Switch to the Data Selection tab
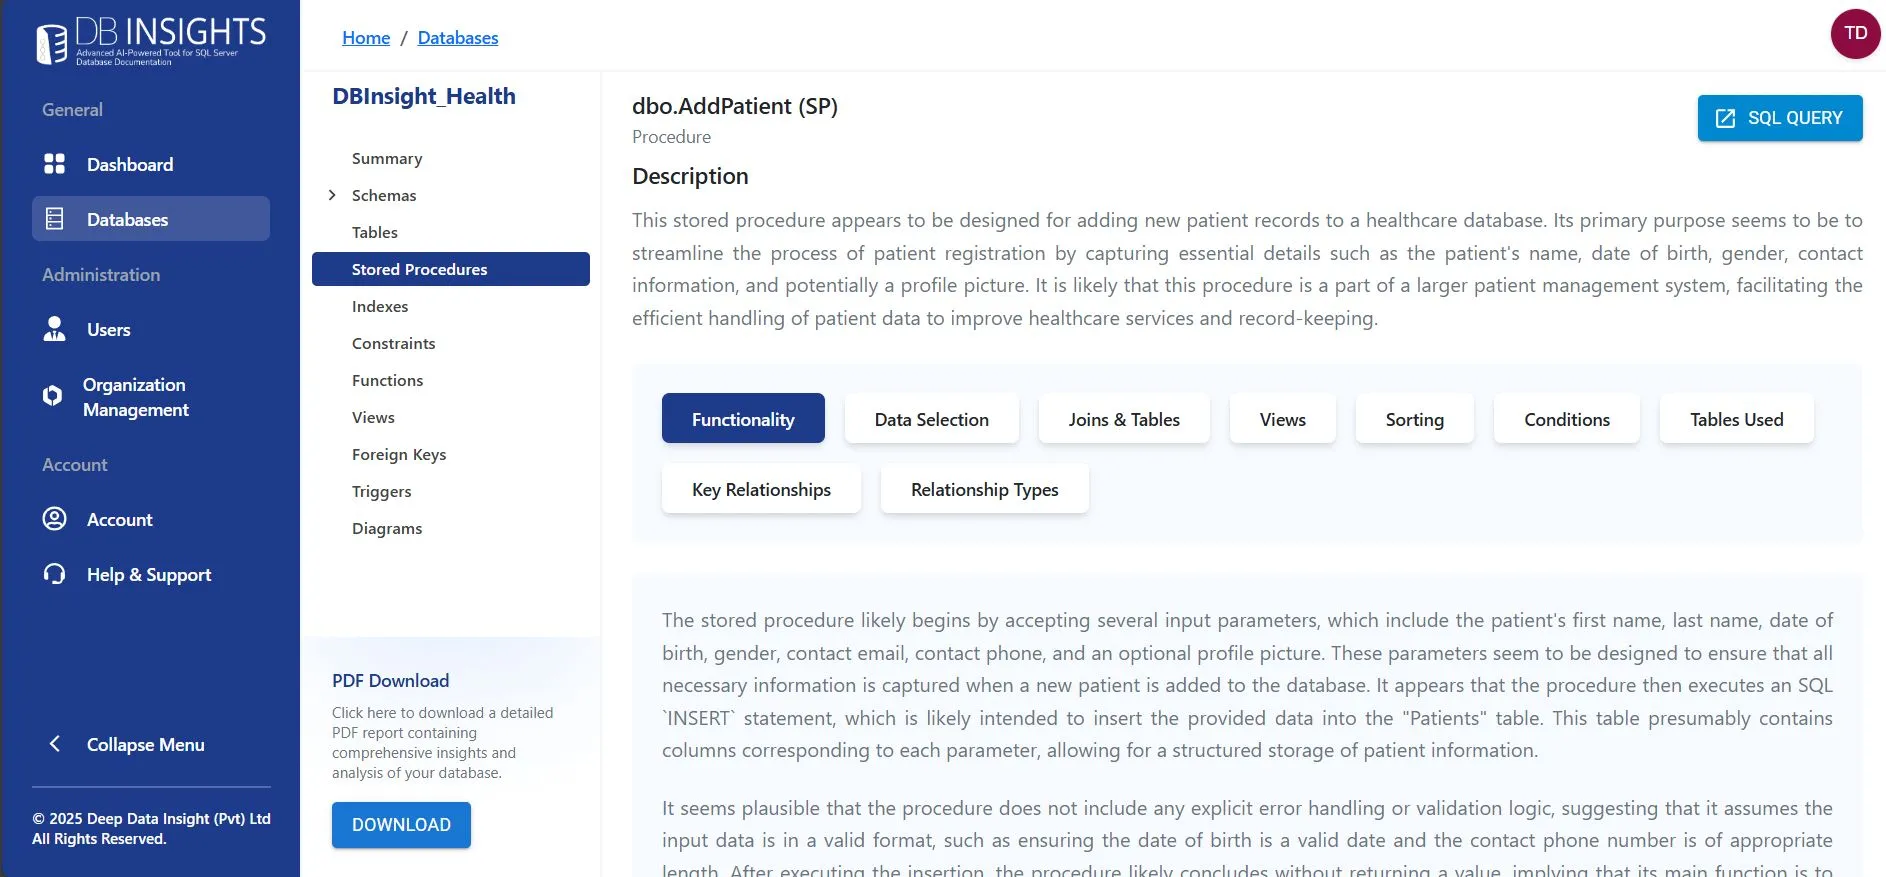 932,418
